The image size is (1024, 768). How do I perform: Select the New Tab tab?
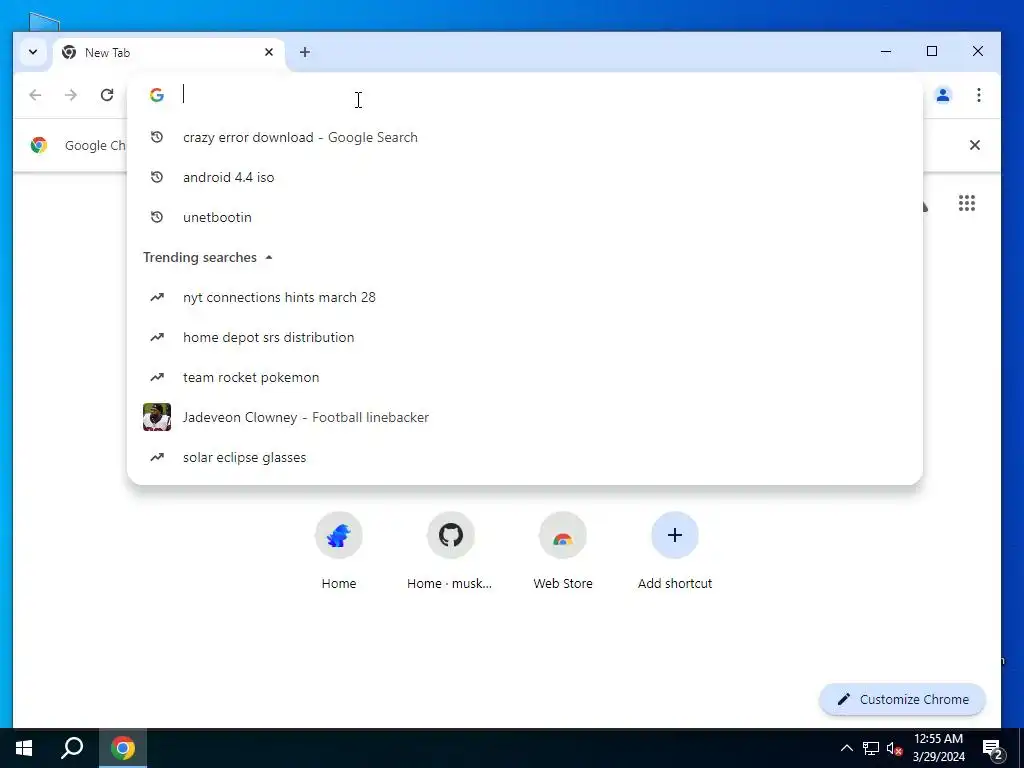(x=168, y=52)
